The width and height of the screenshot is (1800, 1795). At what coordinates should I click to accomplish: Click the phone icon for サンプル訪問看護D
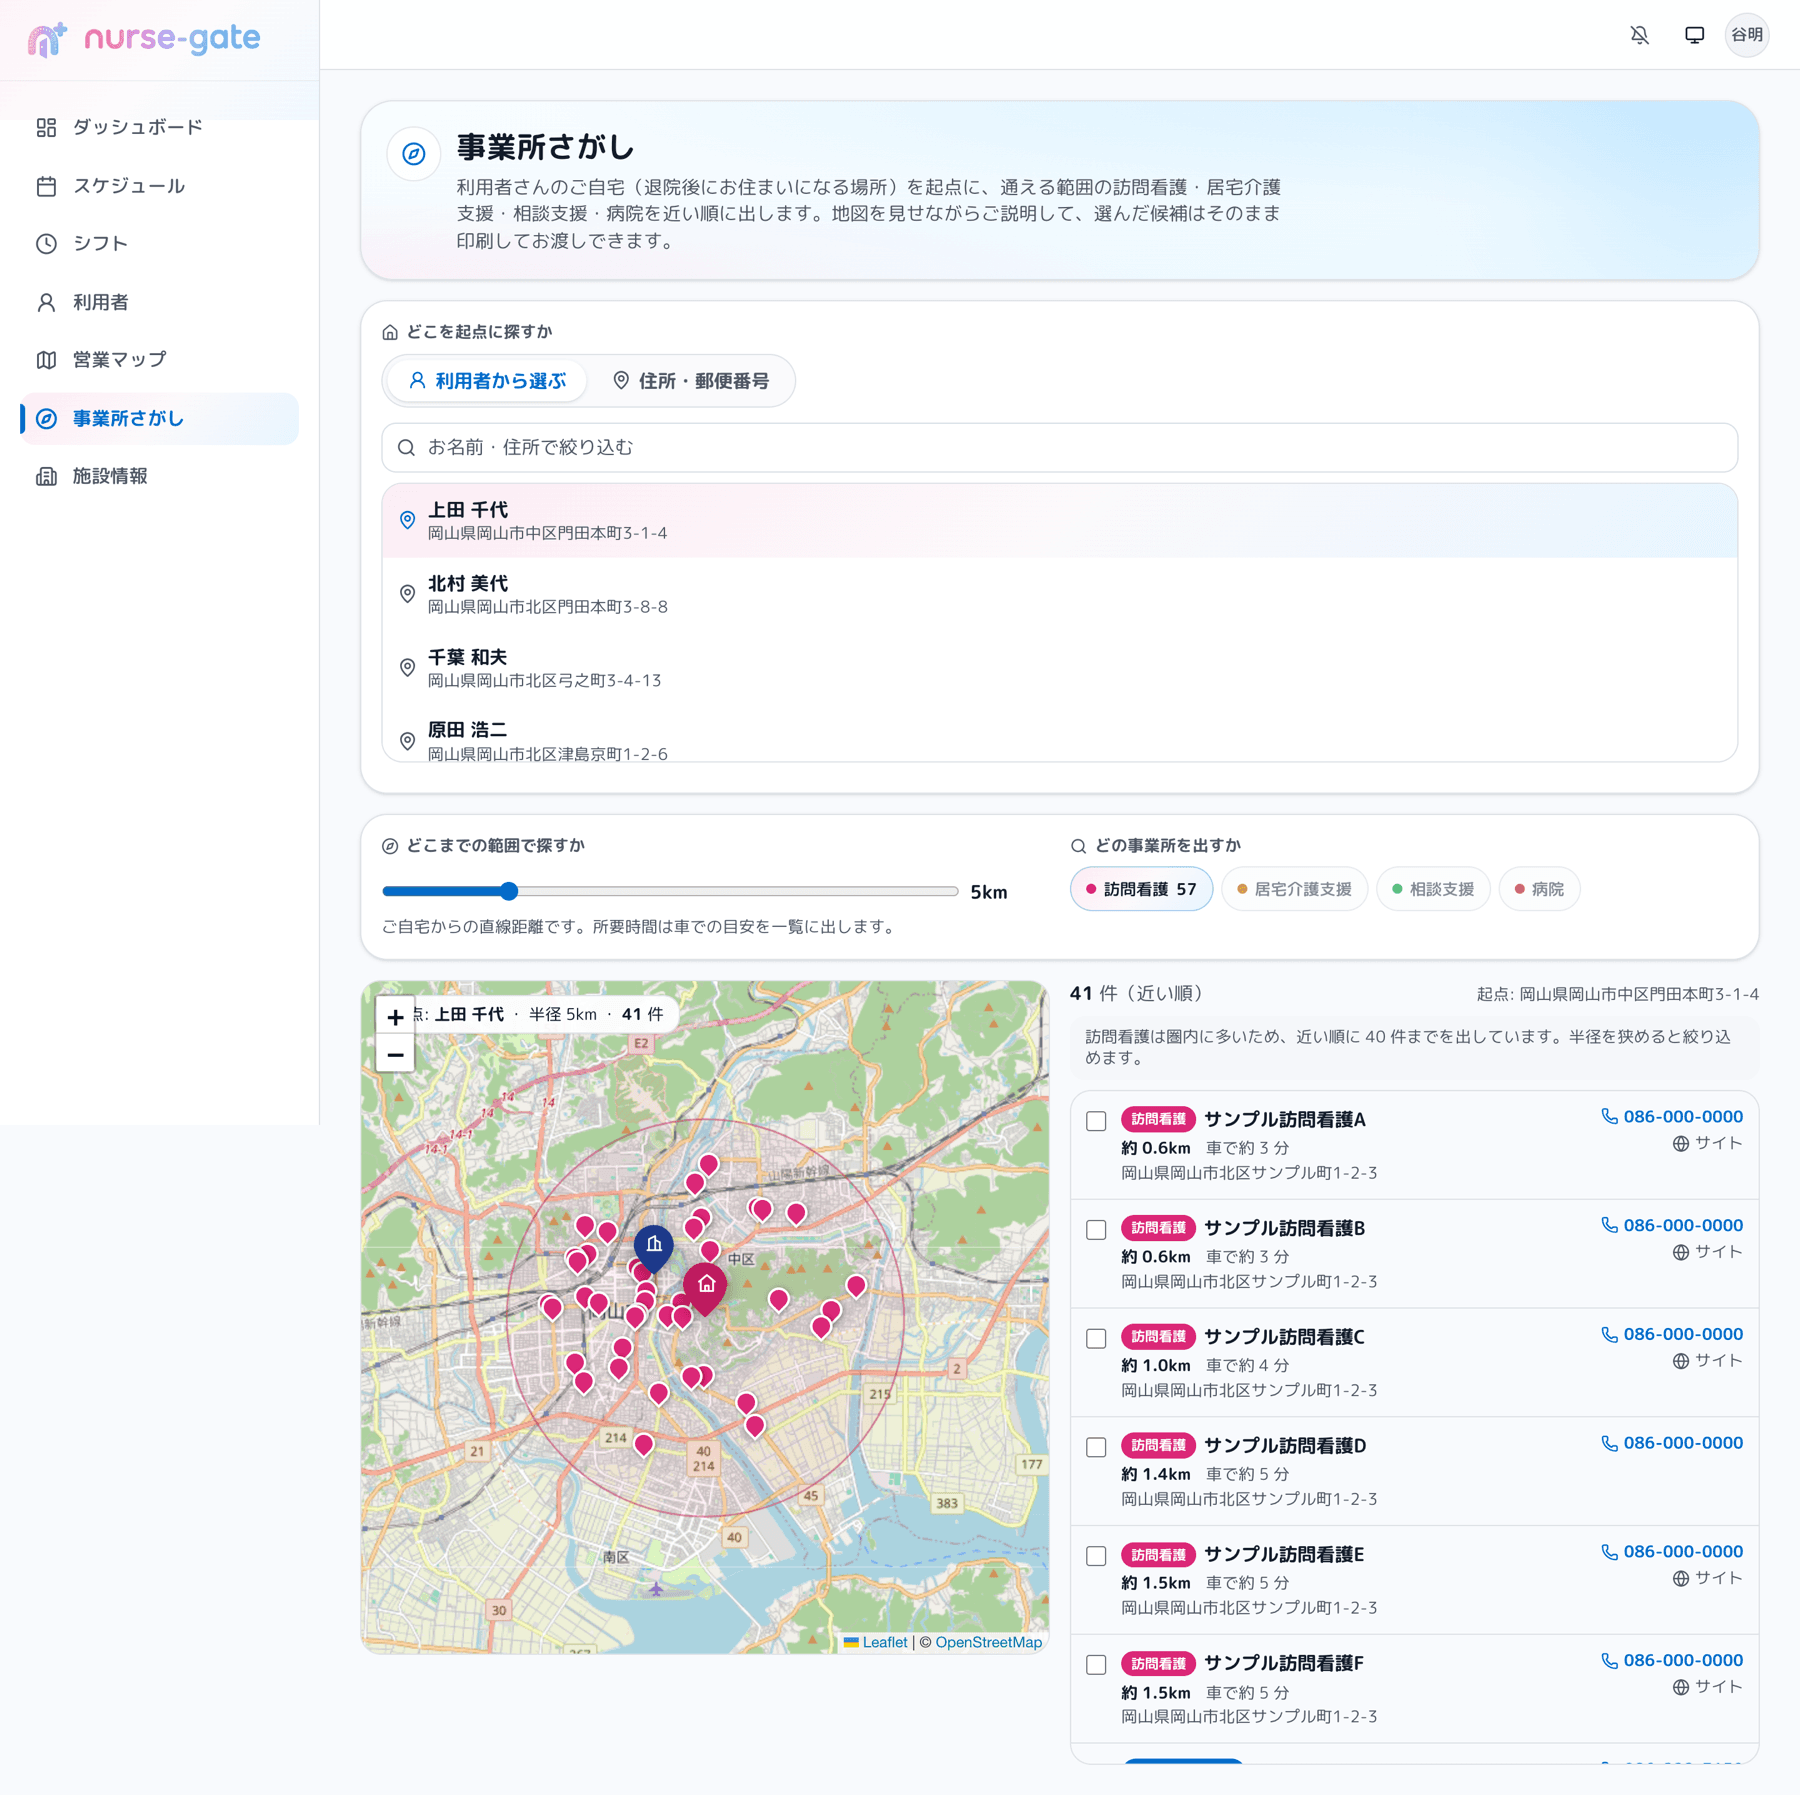tap(1609, 1444)
